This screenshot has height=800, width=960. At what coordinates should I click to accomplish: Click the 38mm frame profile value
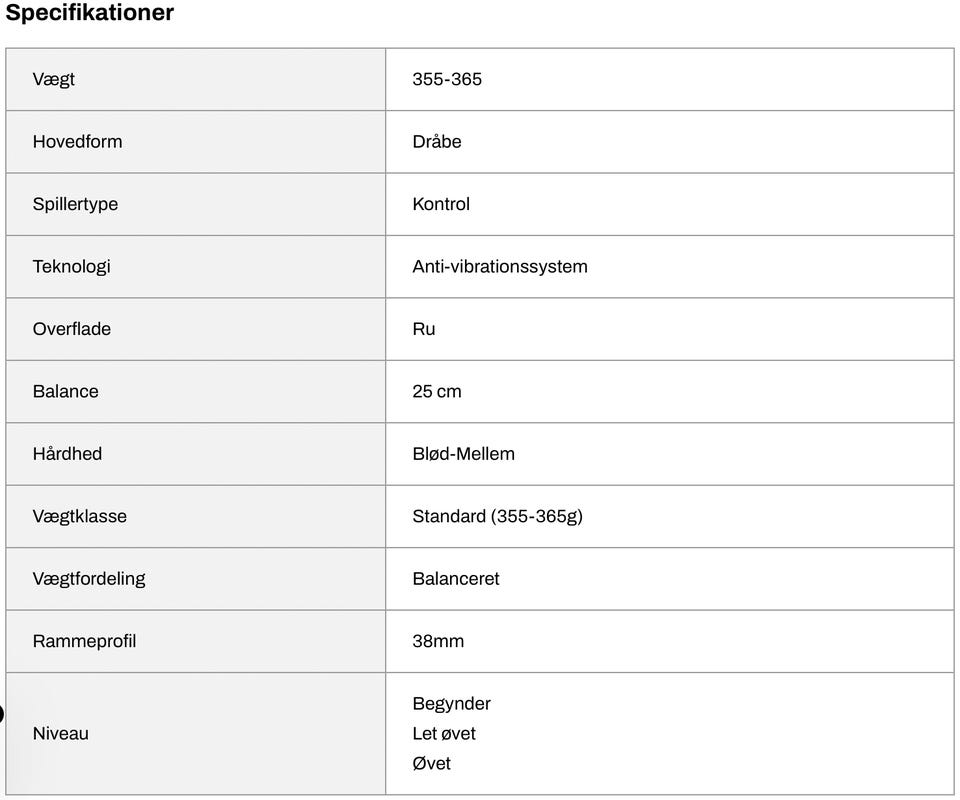pyautogui.click(x=438, y=641)
